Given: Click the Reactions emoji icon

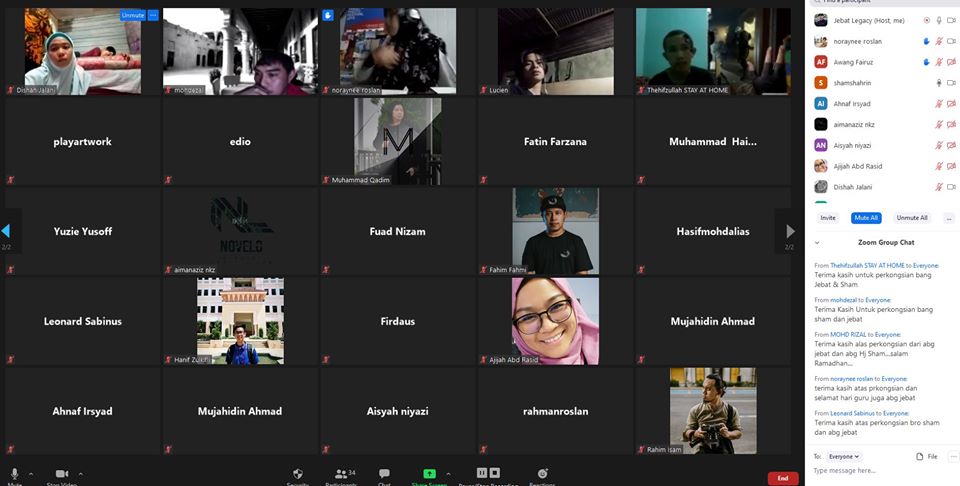Looking at the screenshot, I should pyautogui.click(x=542, y=473).
